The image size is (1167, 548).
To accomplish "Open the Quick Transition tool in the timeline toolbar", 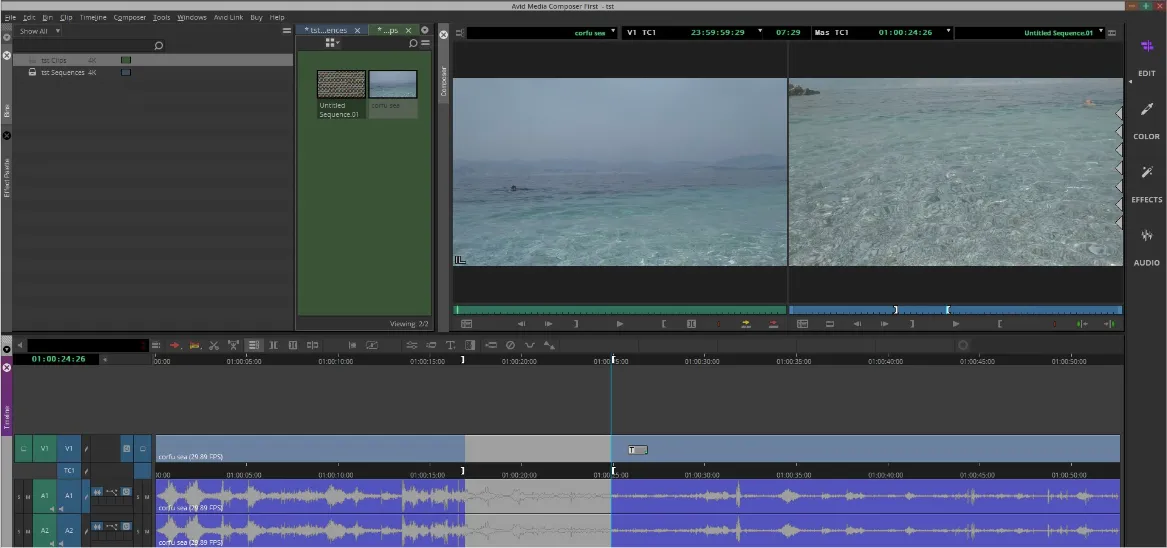I will point(470,345).
